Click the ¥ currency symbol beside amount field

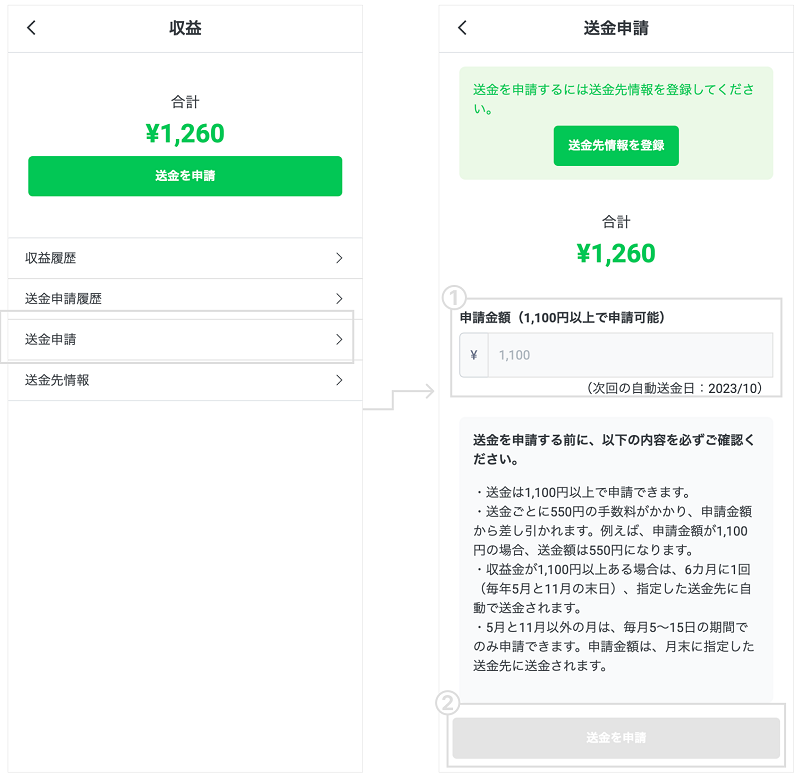coord(474,354)
